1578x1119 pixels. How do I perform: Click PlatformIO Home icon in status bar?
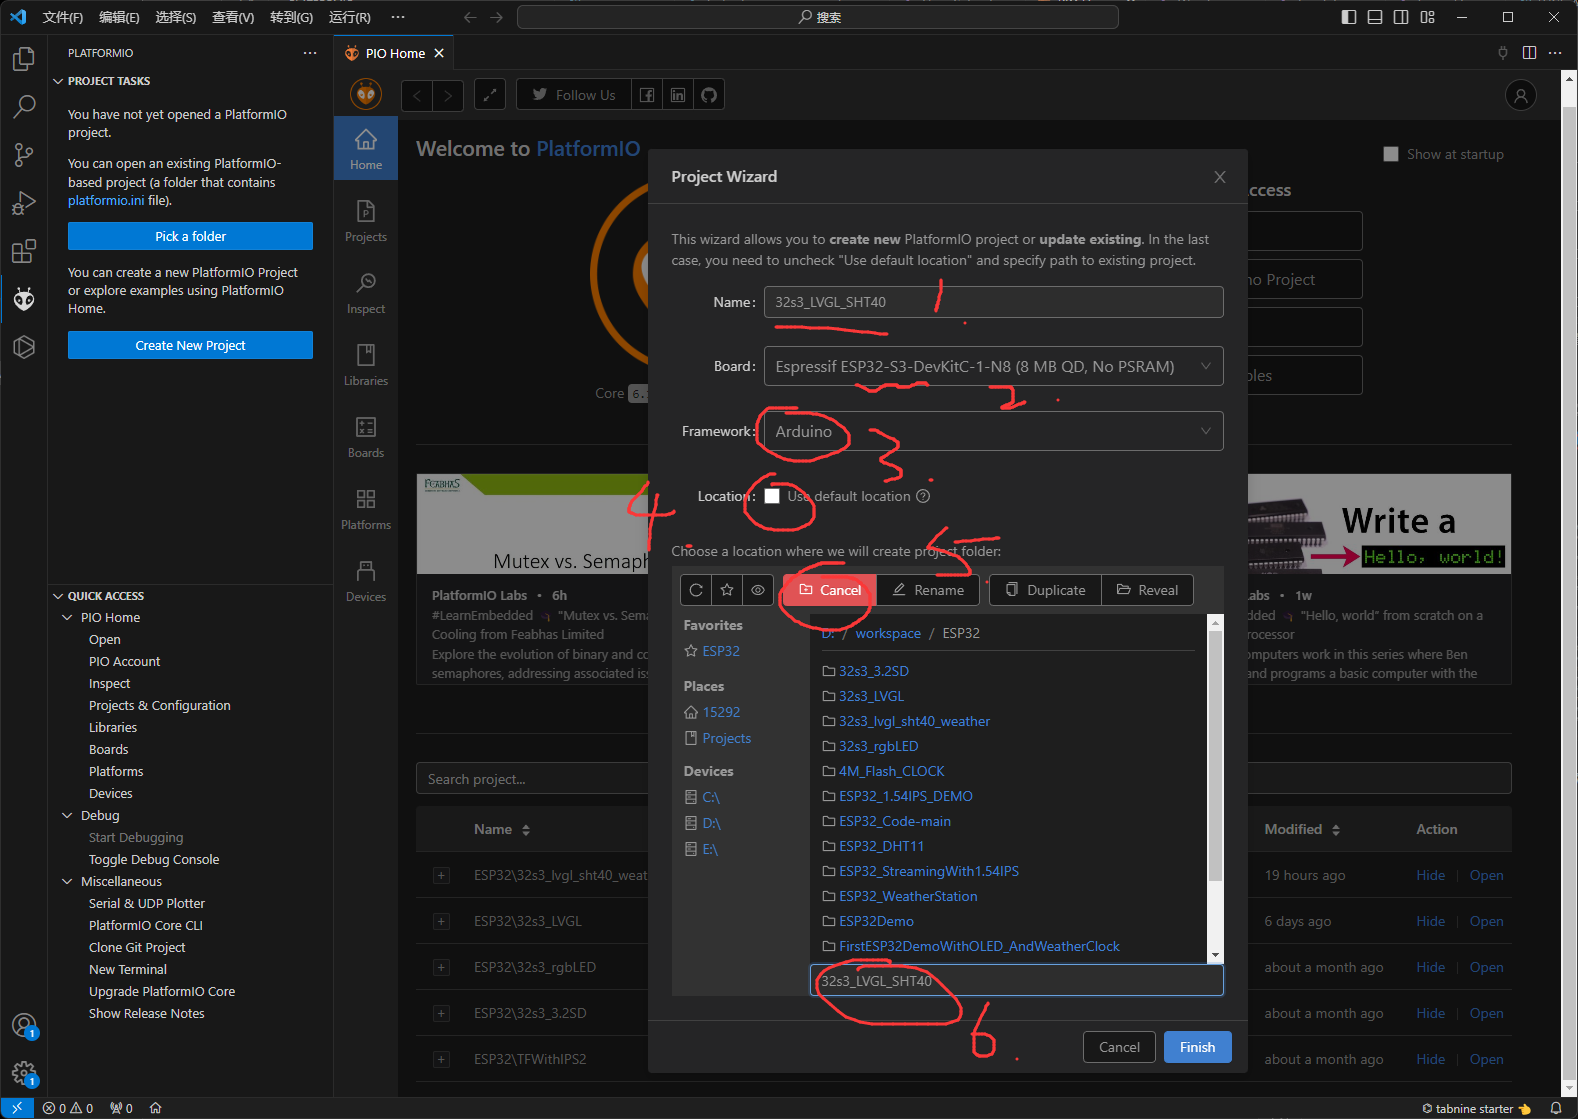155,1108
